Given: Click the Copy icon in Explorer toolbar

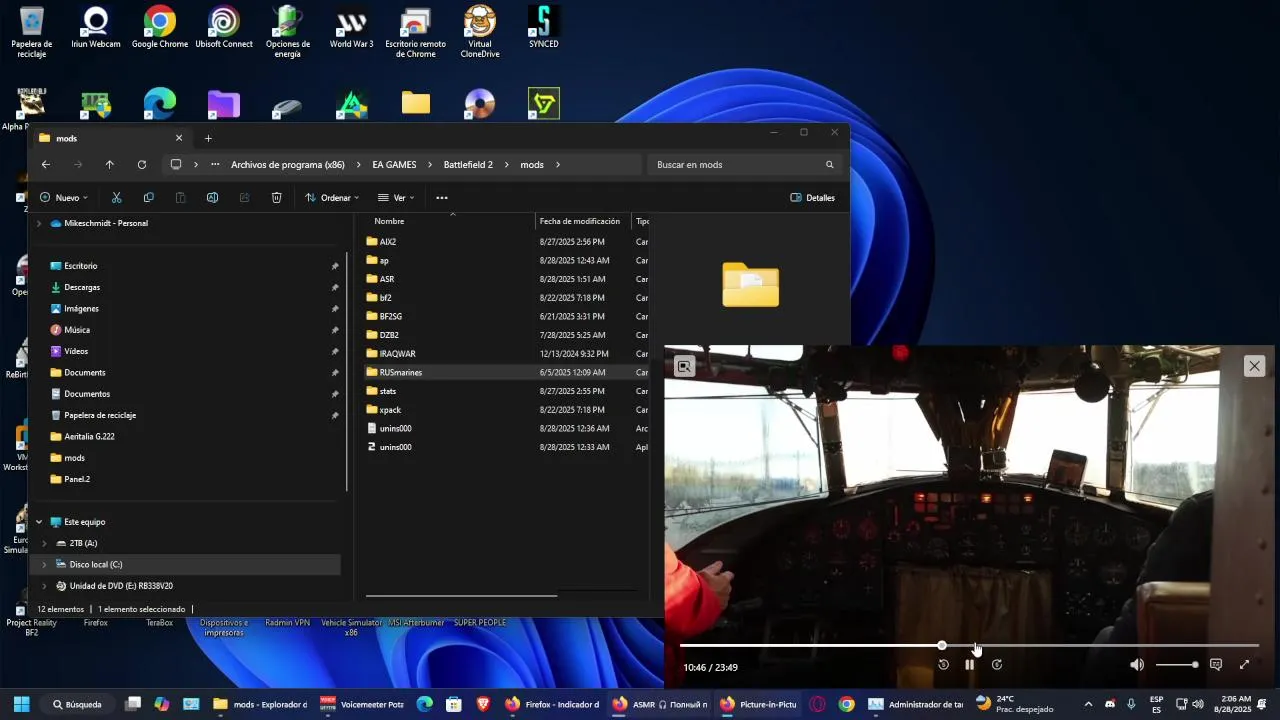Looking at the screenshot, I should (x=148, y=198).
